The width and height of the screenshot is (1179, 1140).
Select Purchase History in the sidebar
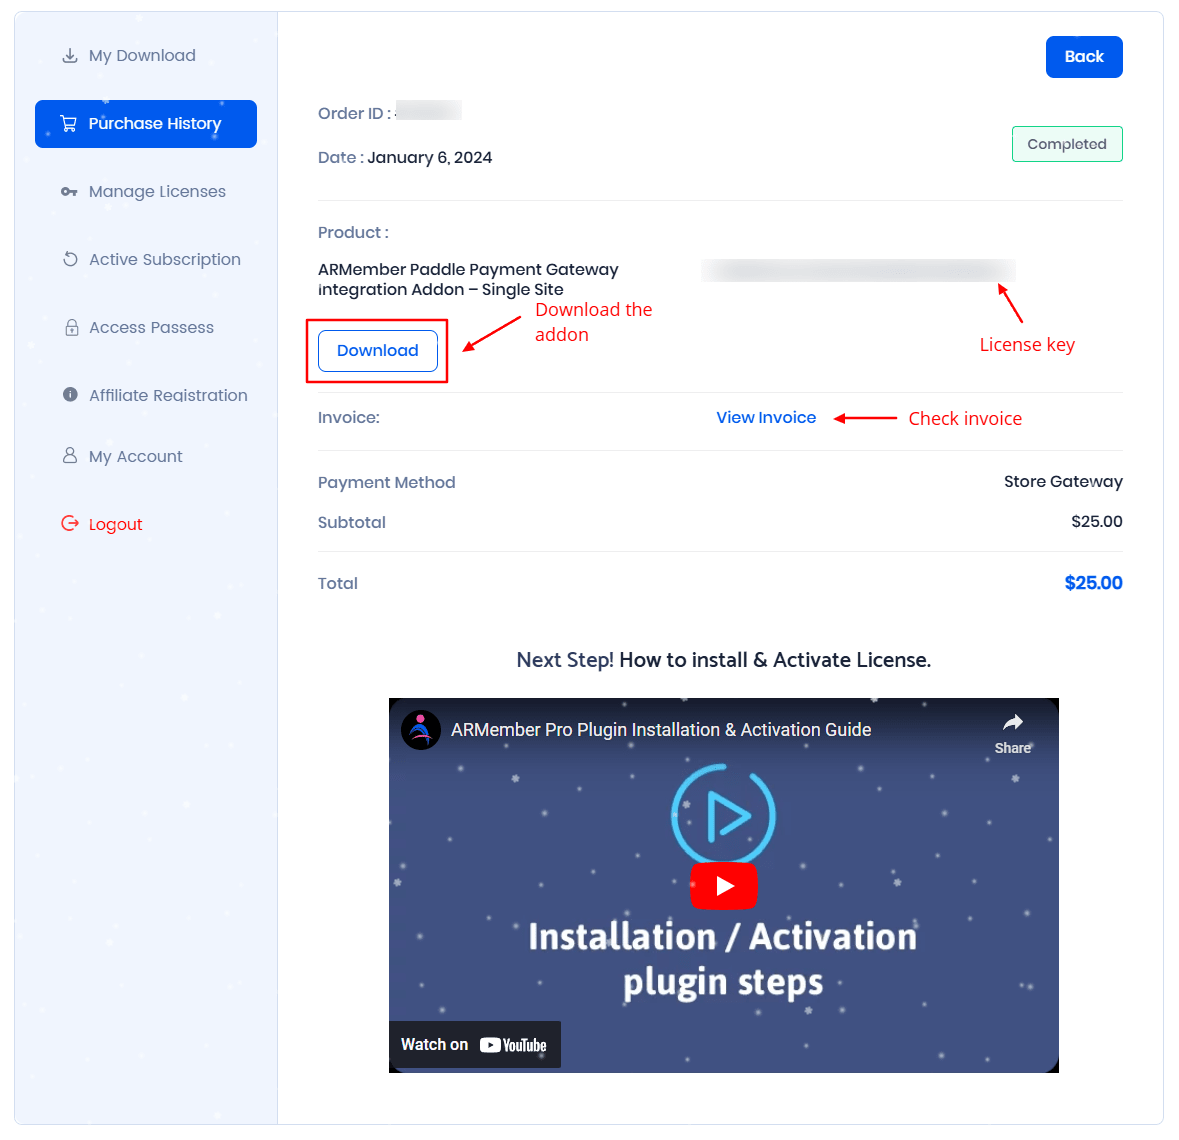point(146,124)
